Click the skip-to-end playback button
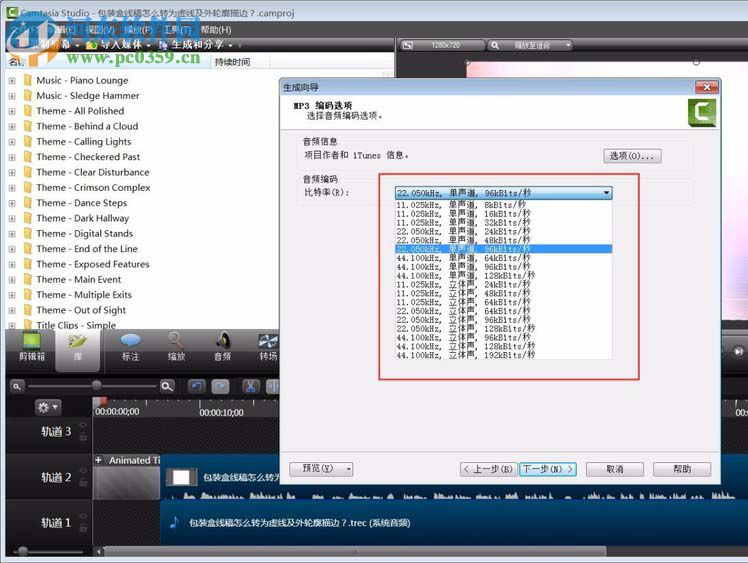This screenshot has width=748, height=563. [738, 352]
